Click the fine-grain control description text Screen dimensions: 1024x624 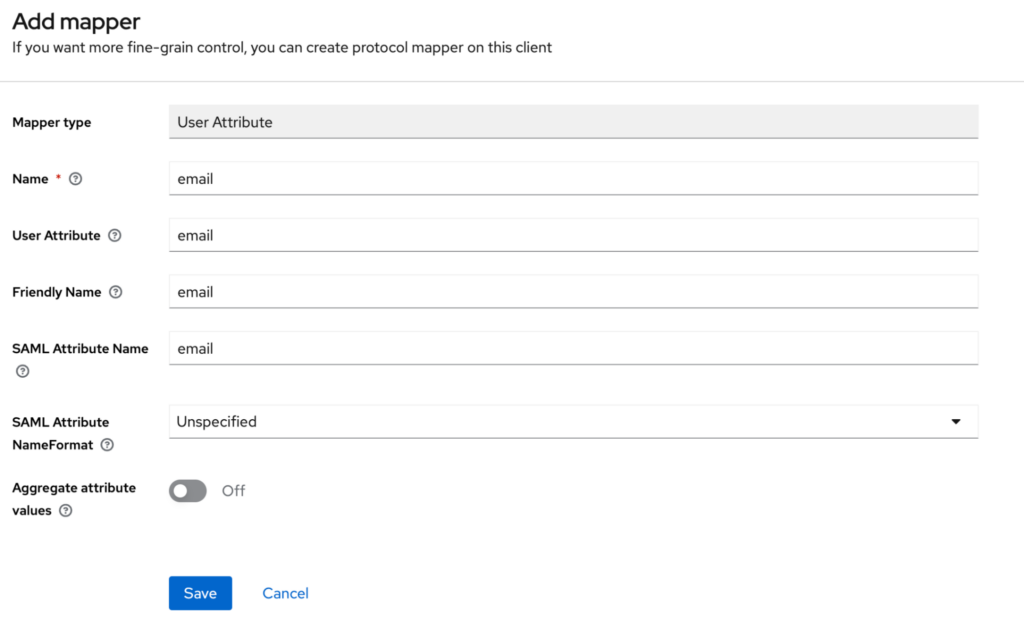click(282, 48)
